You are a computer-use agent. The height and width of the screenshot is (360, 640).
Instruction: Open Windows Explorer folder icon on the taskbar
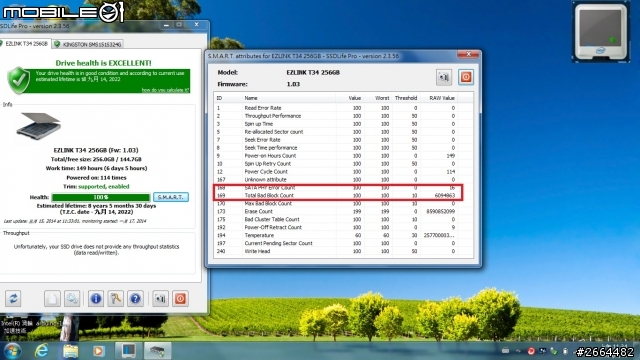click(x=70, y=351)
